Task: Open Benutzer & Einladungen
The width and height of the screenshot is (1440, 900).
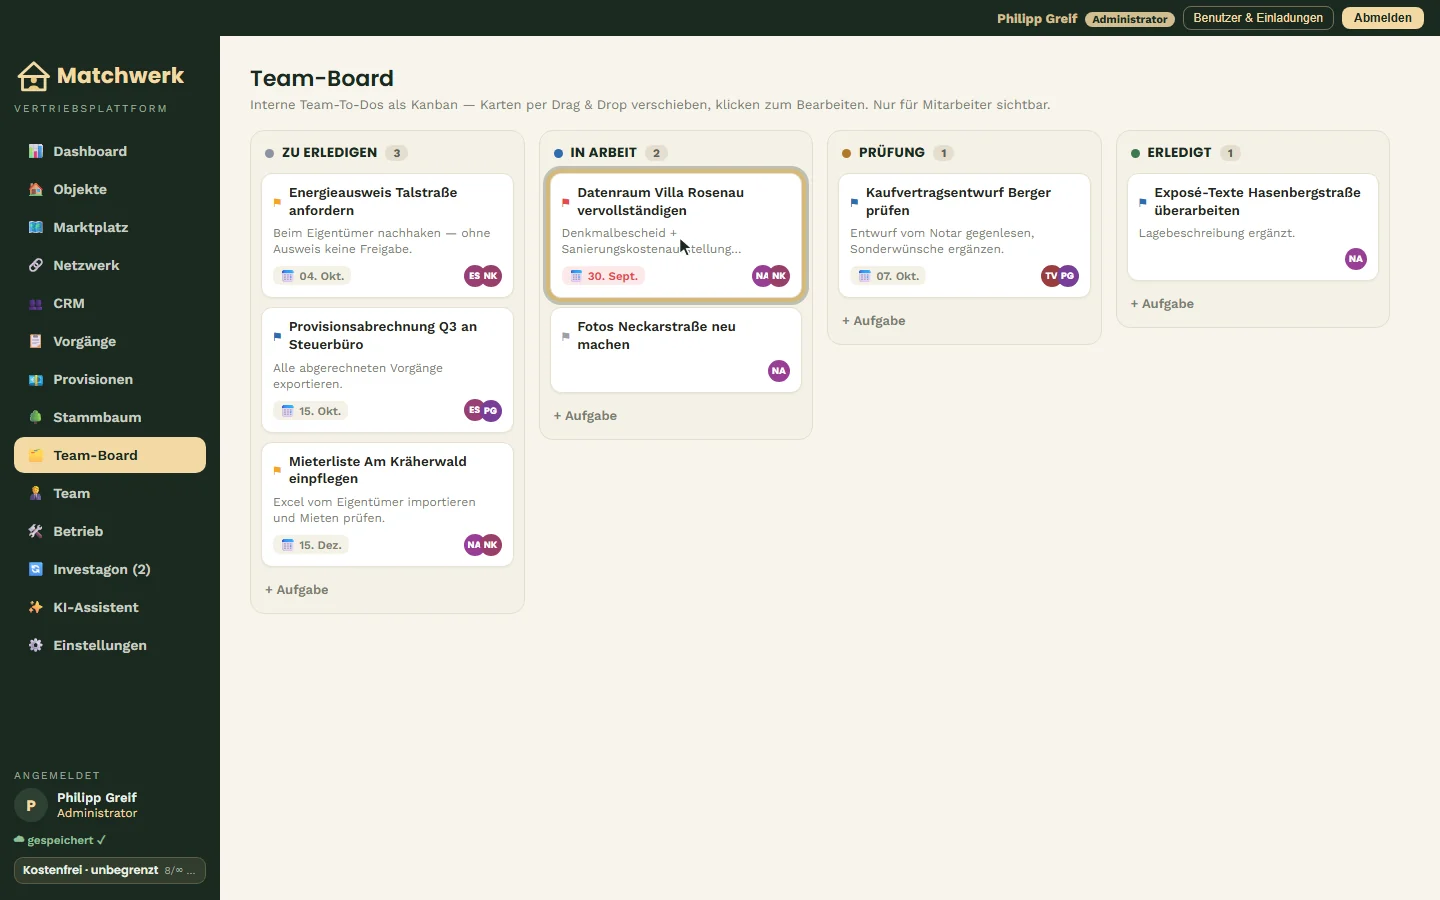Action: (1258, 18)
